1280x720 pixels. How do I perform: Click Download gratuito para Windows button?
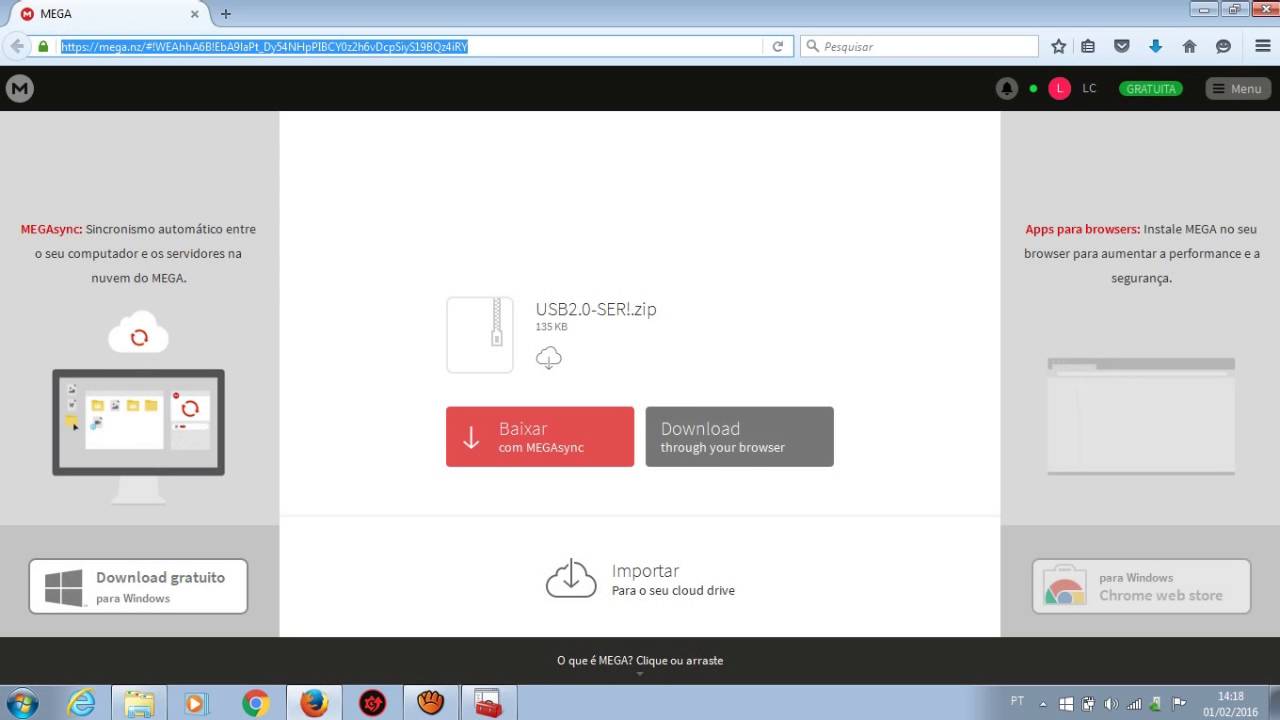pos(138,586)
